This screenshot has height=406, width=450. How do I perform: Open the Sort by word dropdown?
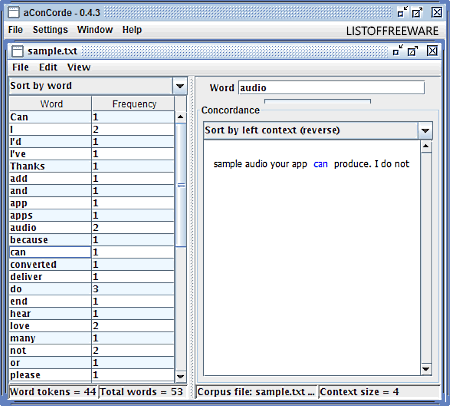[x=180, y=86]
